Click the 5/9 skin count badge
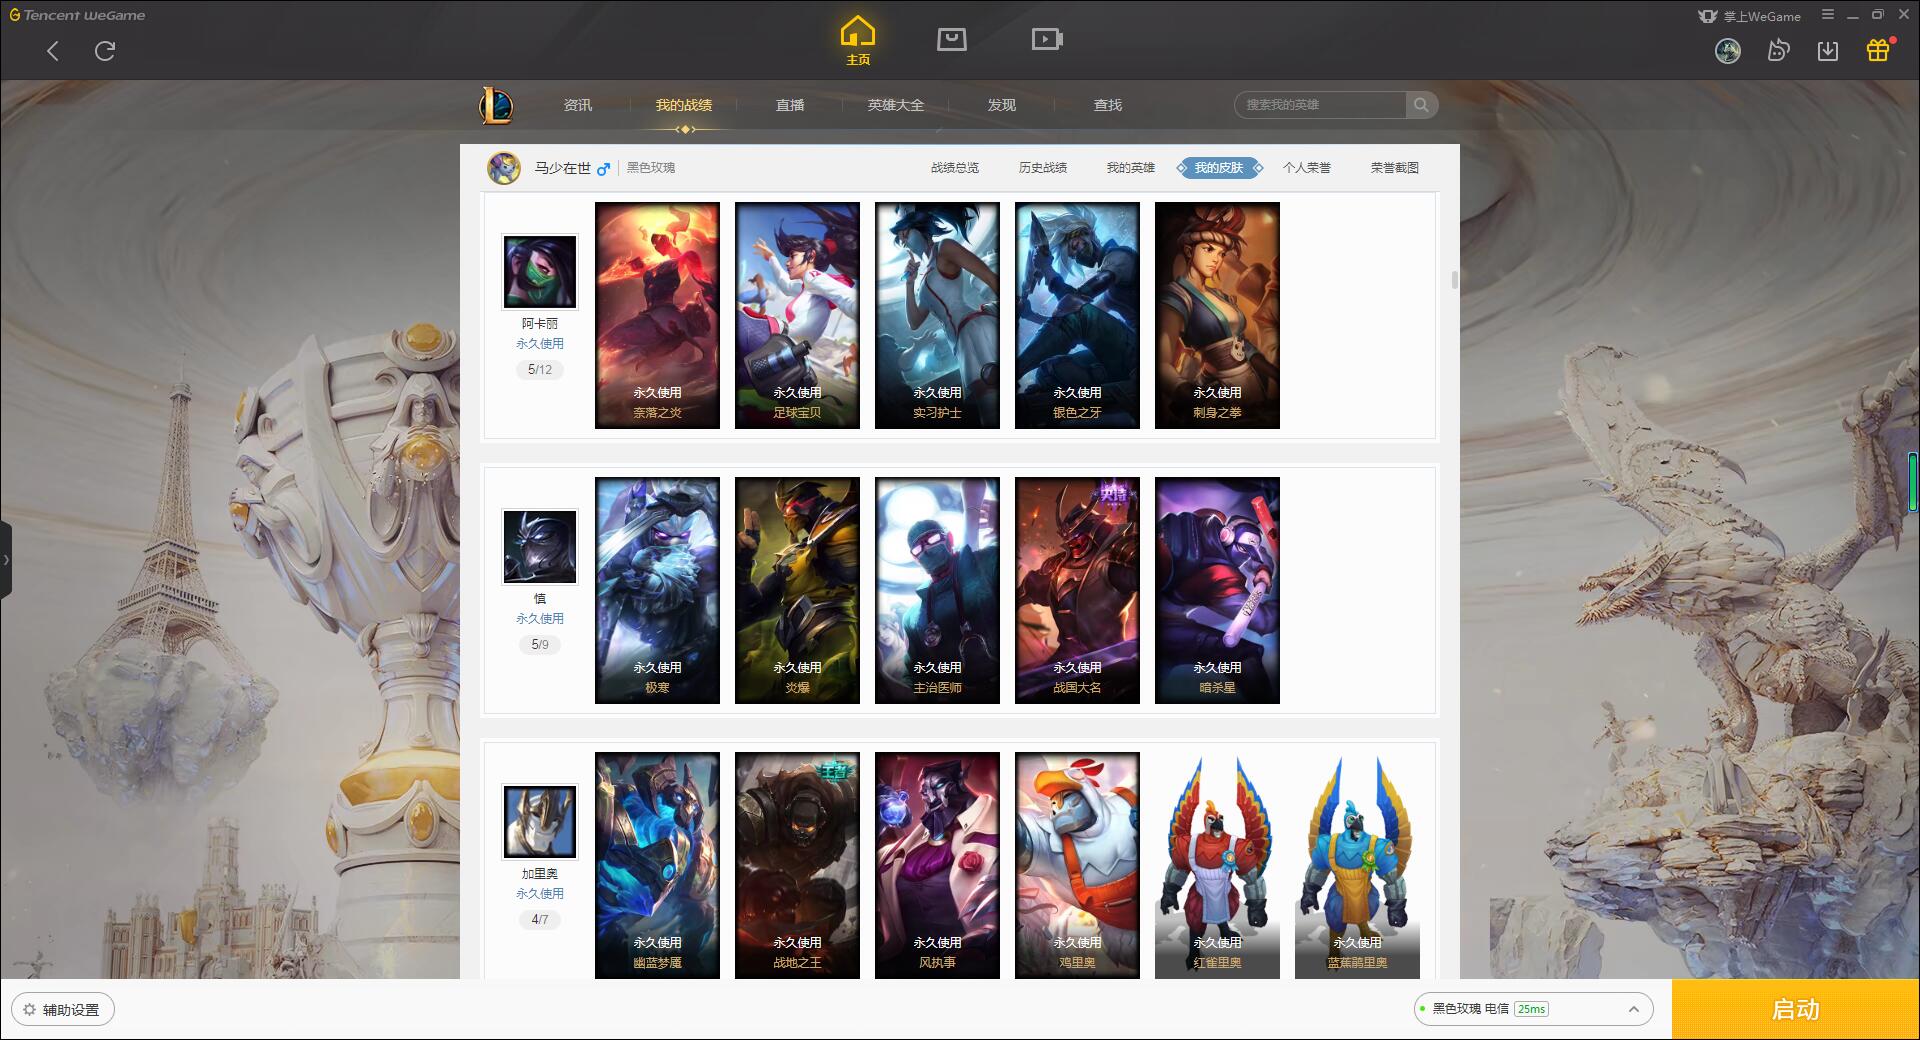Screen dimensions: 1920x1040 point(540,645)
